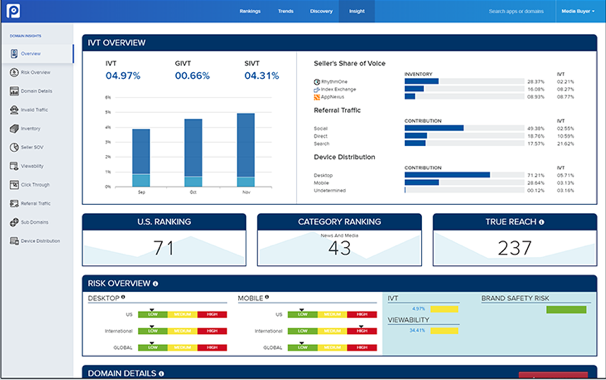Open the Click Through sidebar icon
606x380 pixels.
click(x=14, y=185)
